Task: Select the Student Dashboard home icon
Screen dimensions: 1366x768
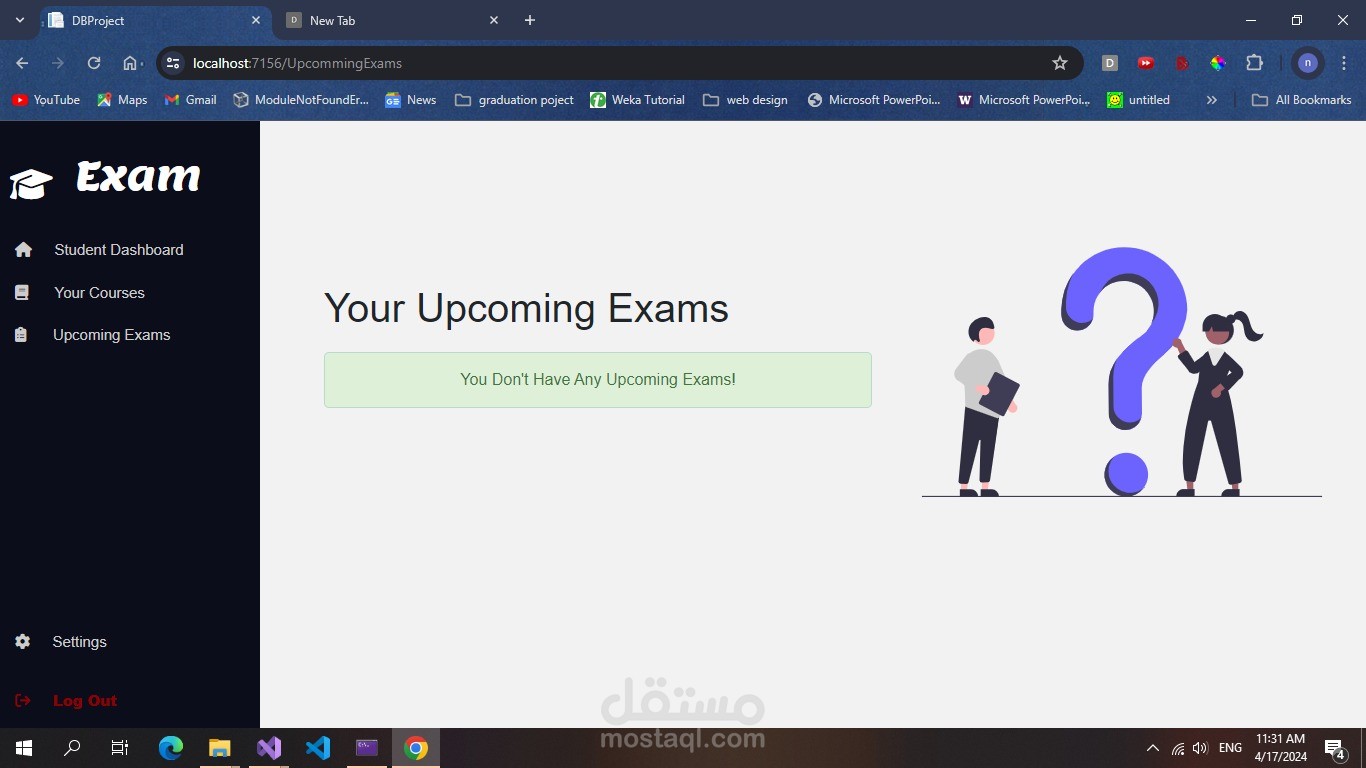Action: click(23, 249)
